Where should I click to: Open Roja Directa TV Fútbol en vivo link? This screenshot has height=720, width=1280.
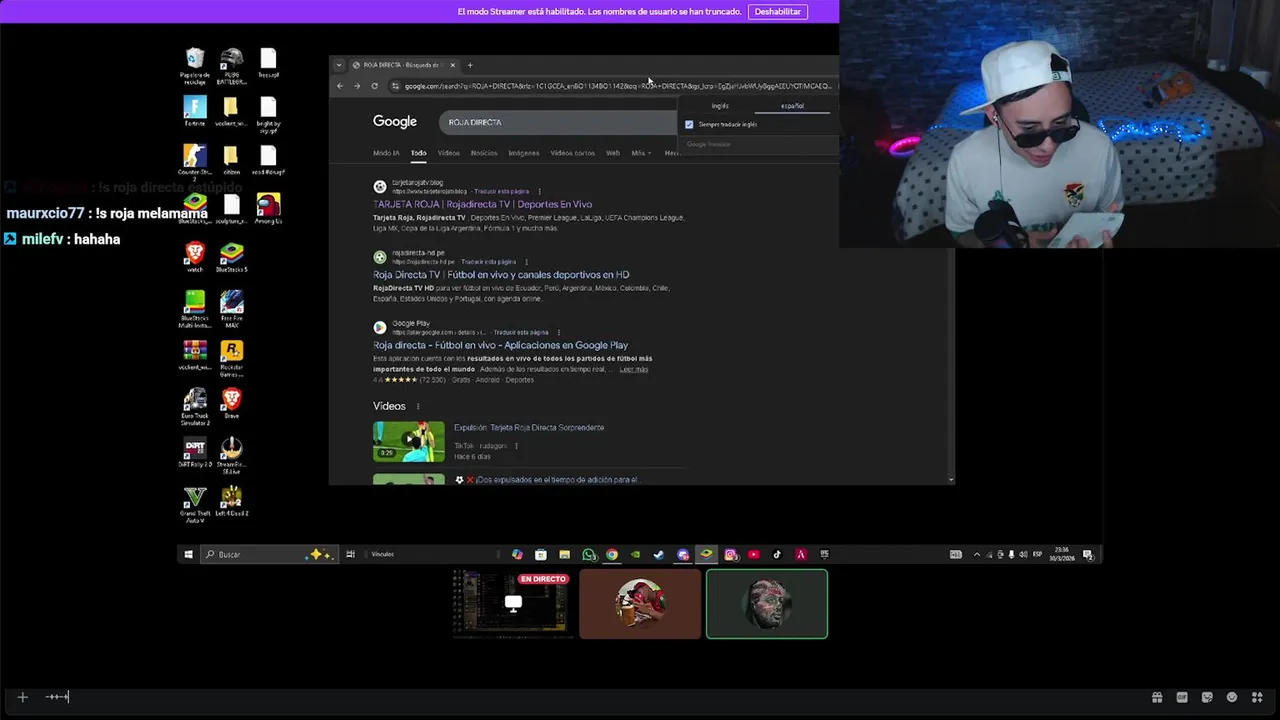click(501, 274)
